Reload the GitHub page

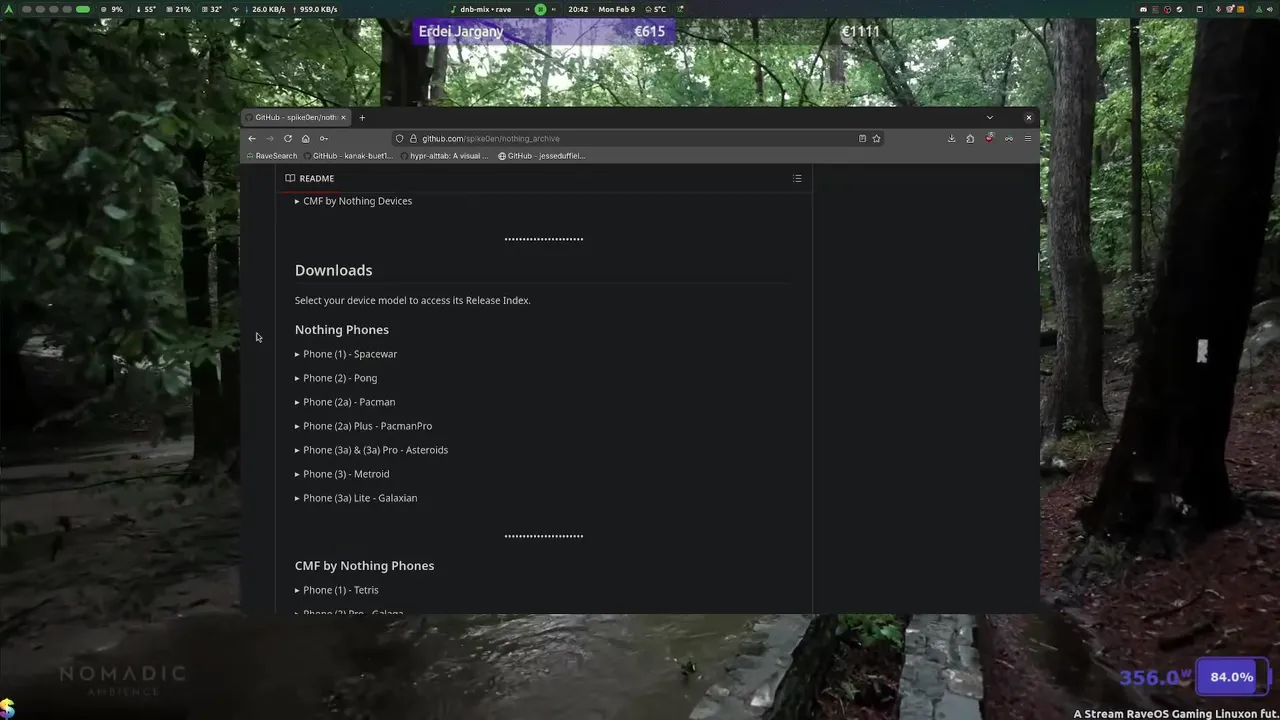point(288,138)
